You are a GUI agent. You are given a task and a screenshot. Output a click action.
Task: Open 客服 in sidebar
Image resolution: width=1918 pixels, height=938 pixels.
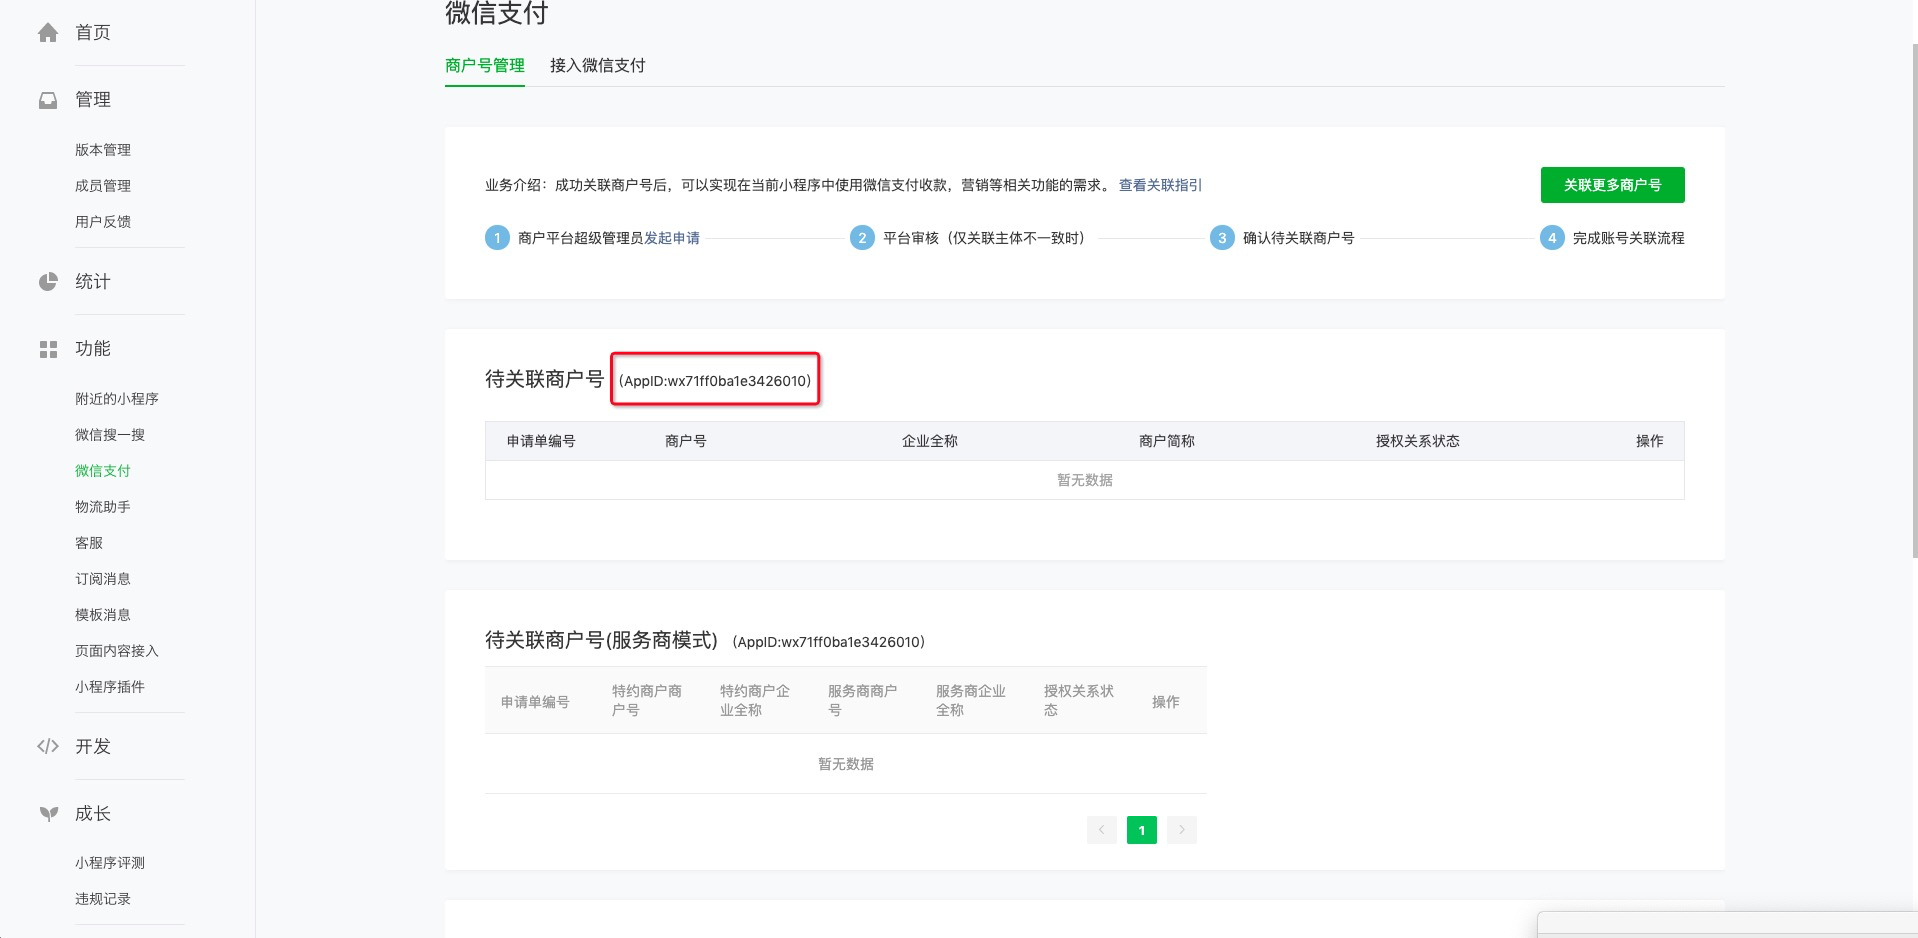(x=89, y=543)
